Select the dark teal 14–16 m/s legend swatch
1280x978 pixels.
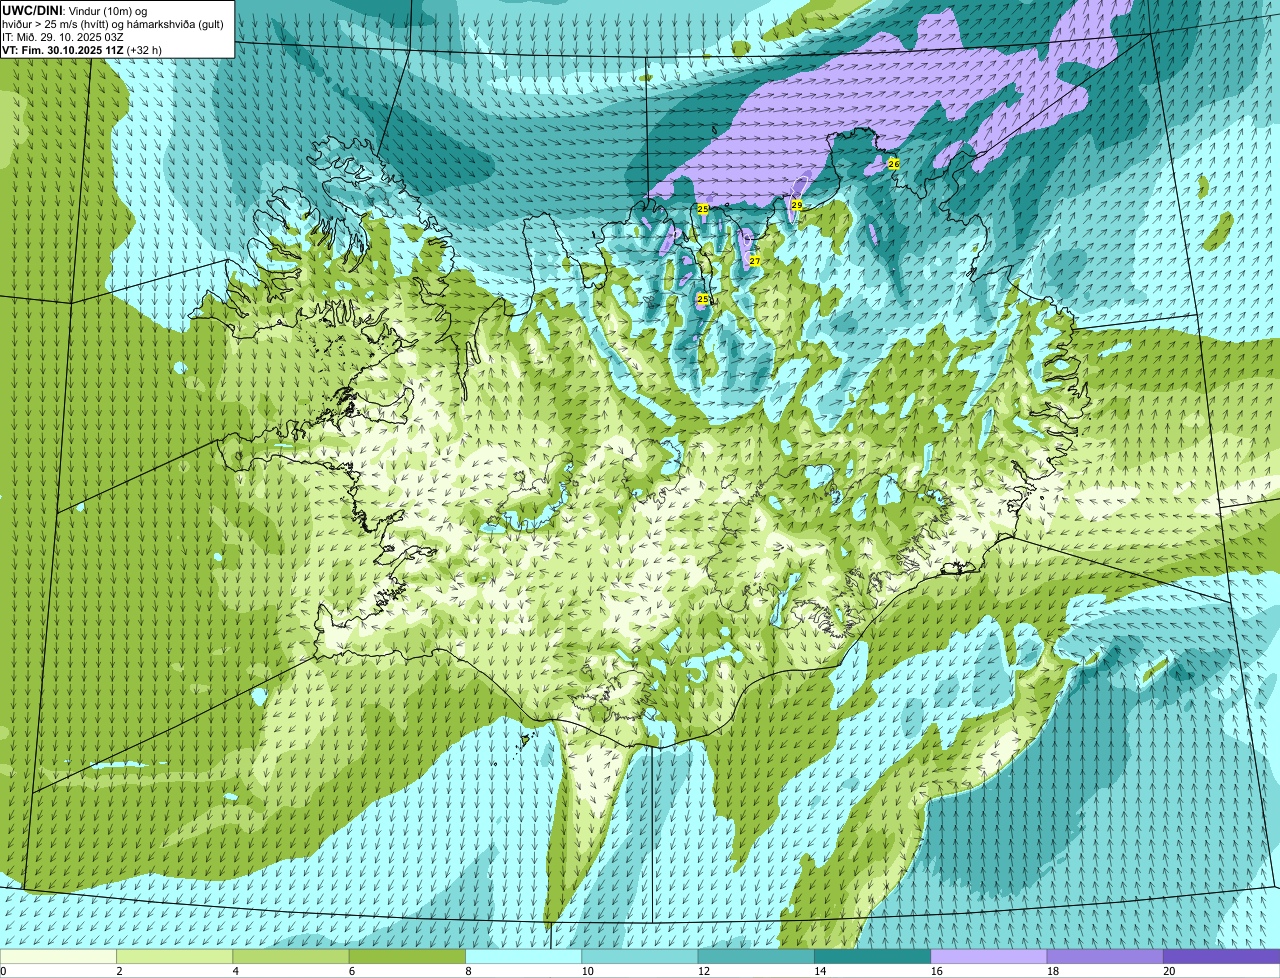click(x=872, y=956)
